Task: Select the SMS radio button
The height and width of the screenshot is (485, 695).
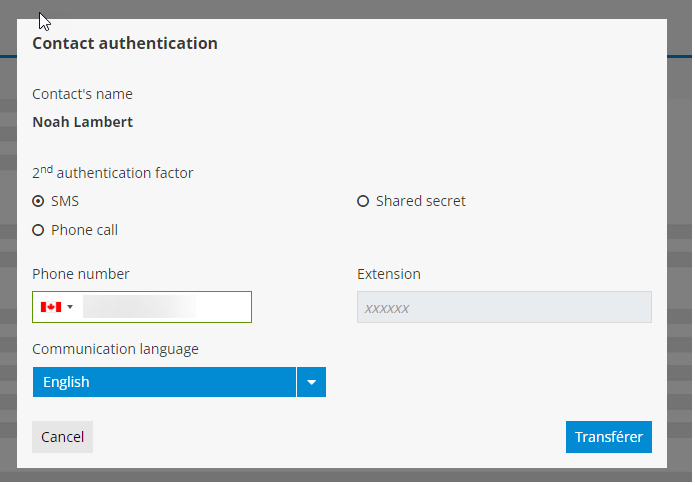Action: [38, 201]
